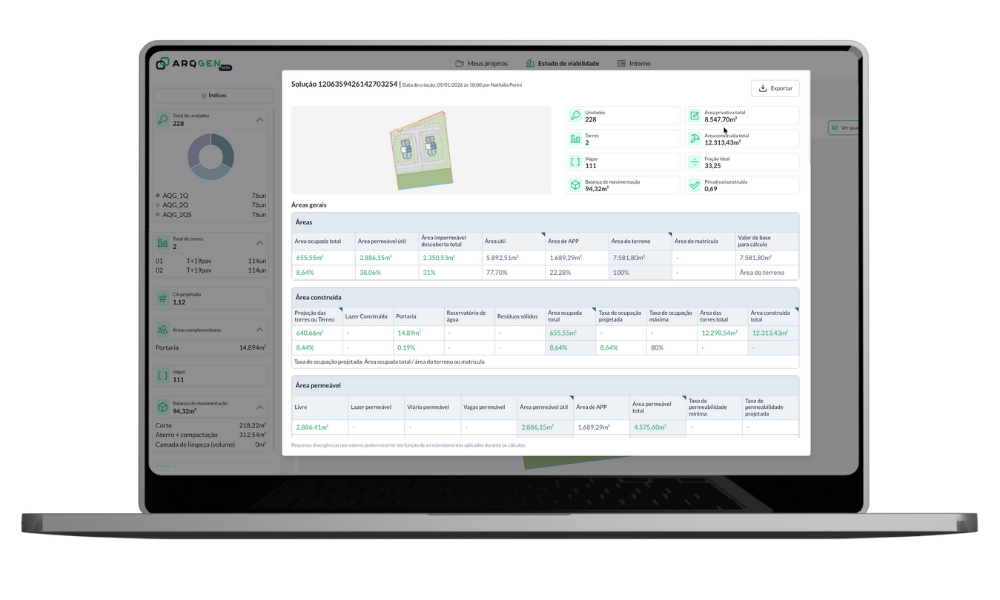Viewport: 1000px width, 600px height.
Task: Click the key icon beside Unidades in the modal
Action: click(575, 116)
